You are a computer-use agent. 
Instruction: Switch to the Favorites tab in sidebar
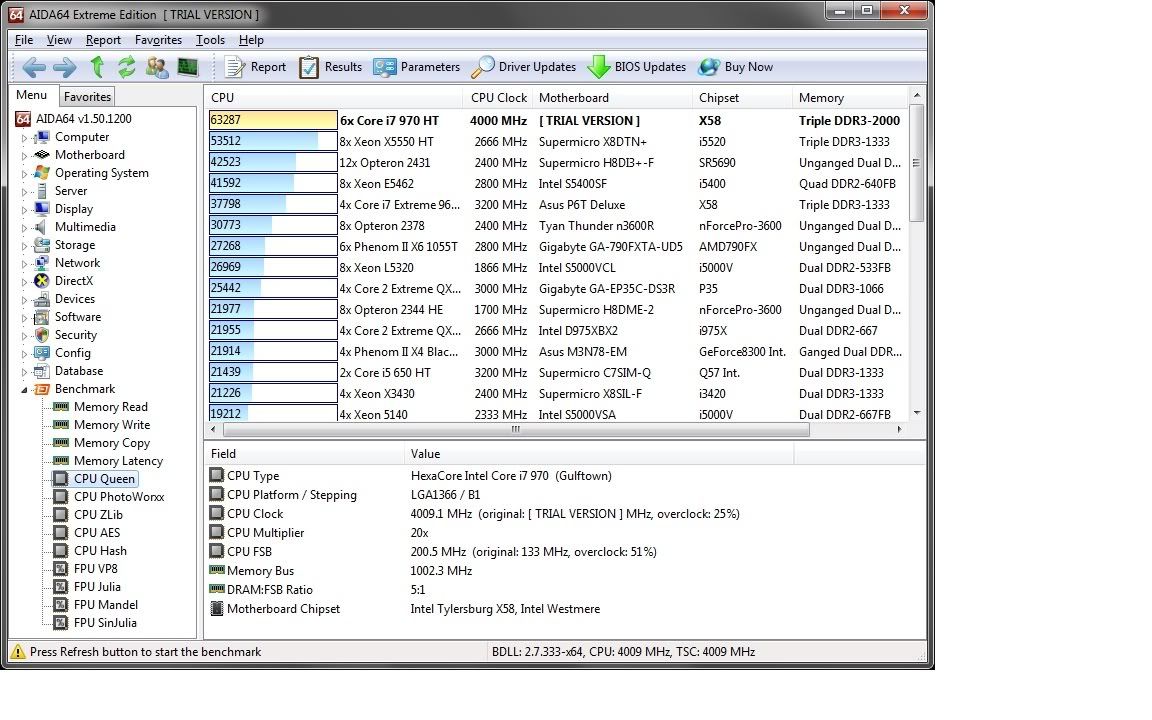tap(87, 96)
